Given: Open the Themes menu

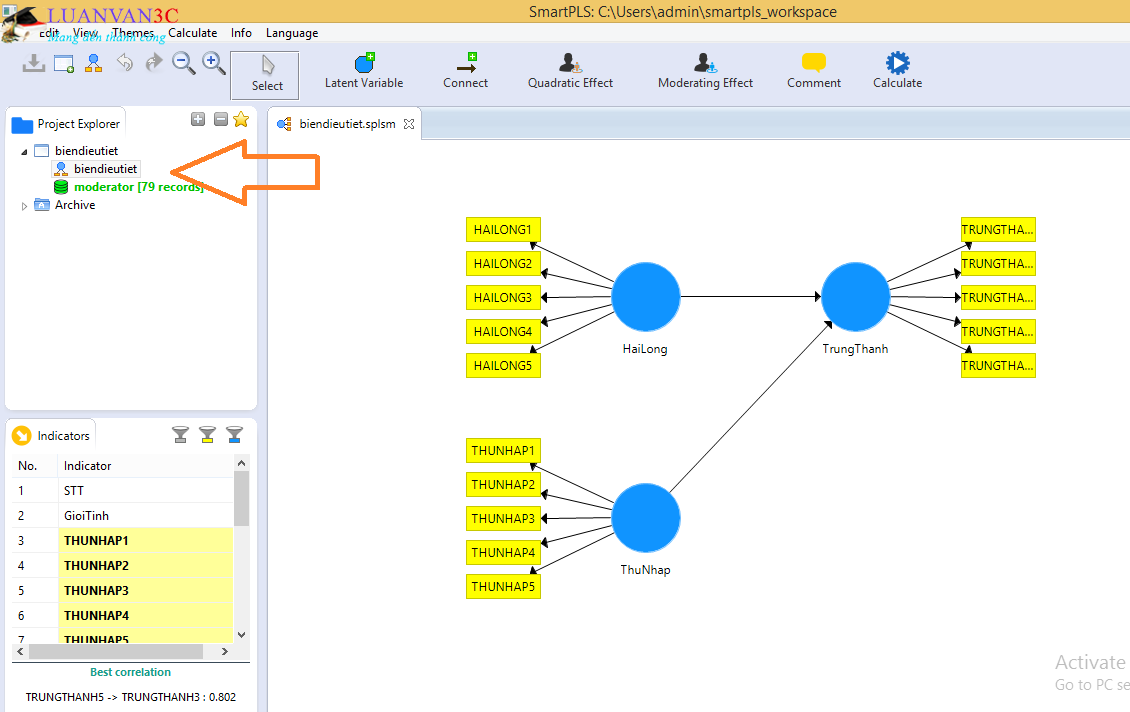Looking at the screenshot, I should click(132, 33).
